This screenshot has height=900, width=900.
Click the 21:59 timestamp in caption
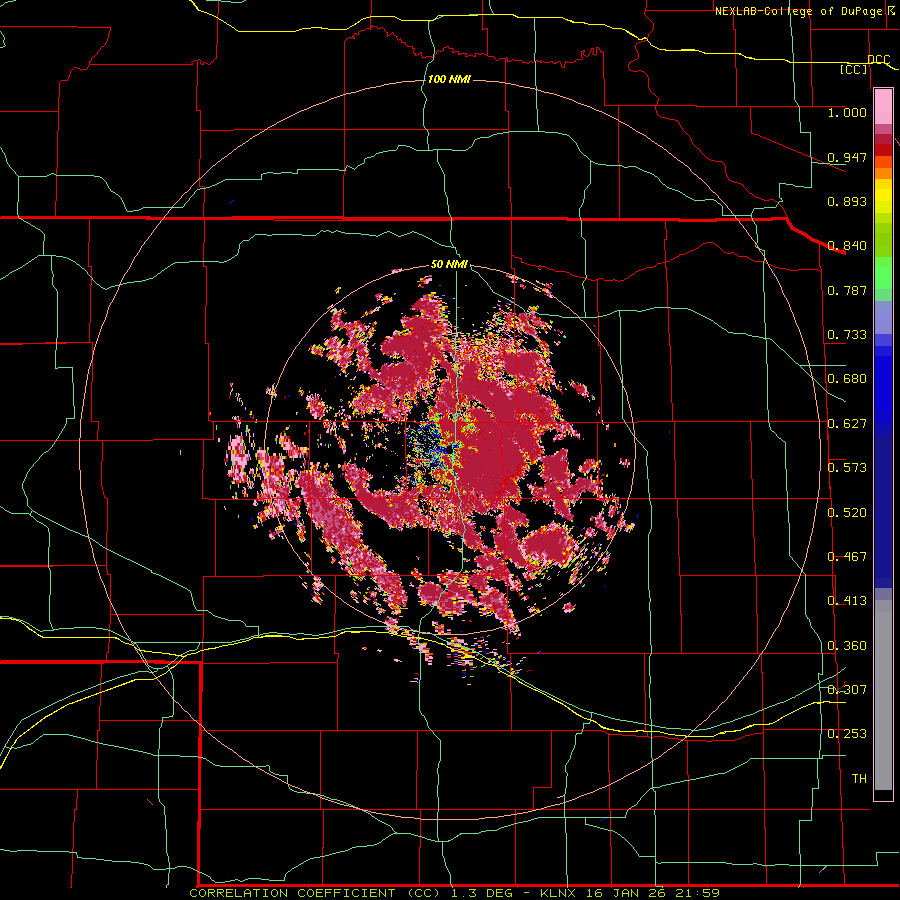coord(699,893)
